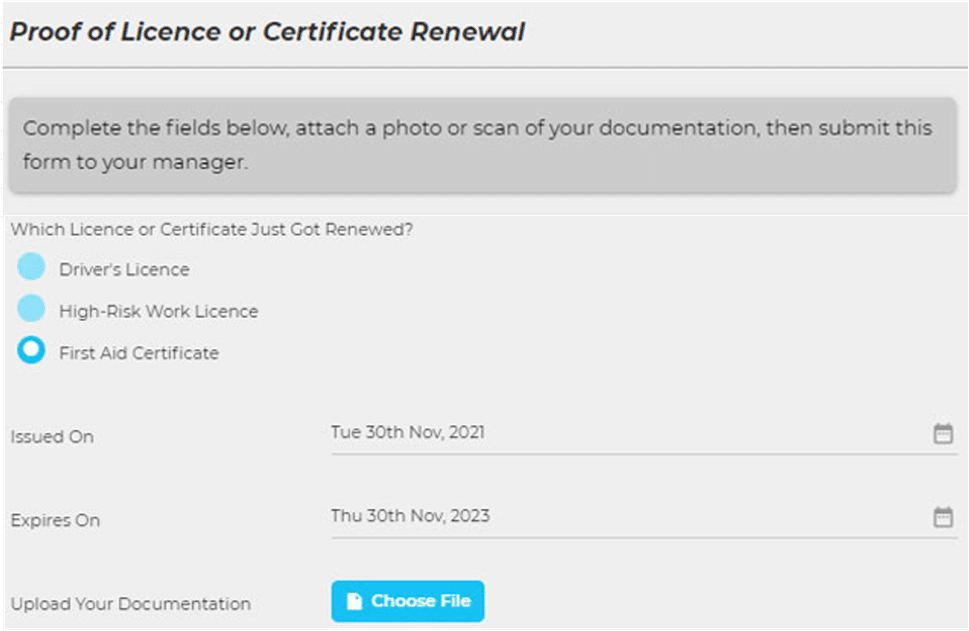969x631 pixels.
Task: Select the Driver's Licence radio button
Action: point(32,267)
